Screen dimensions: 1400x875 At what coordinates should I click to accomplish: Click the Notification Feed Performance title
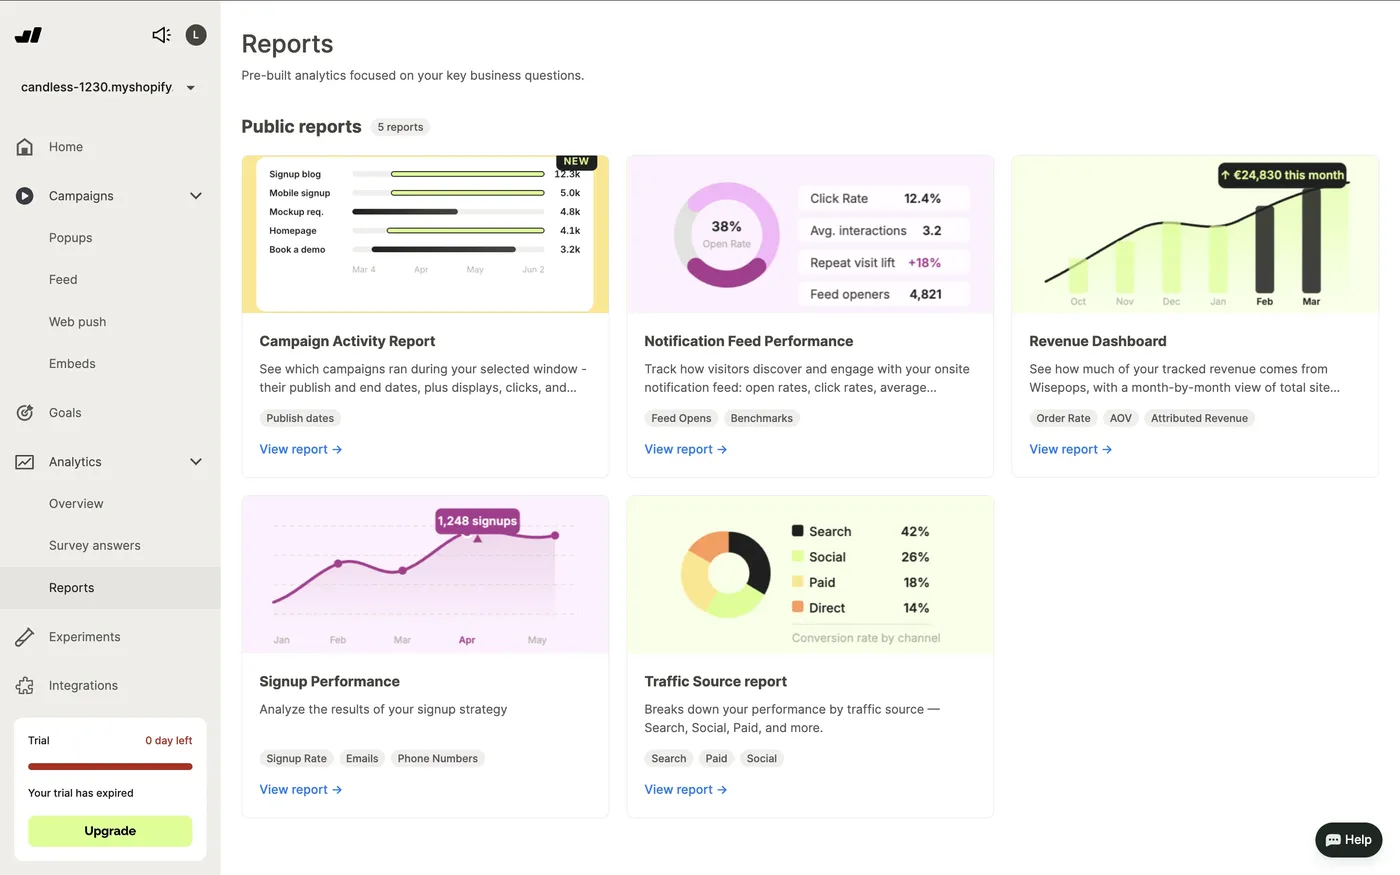[749, 341]
